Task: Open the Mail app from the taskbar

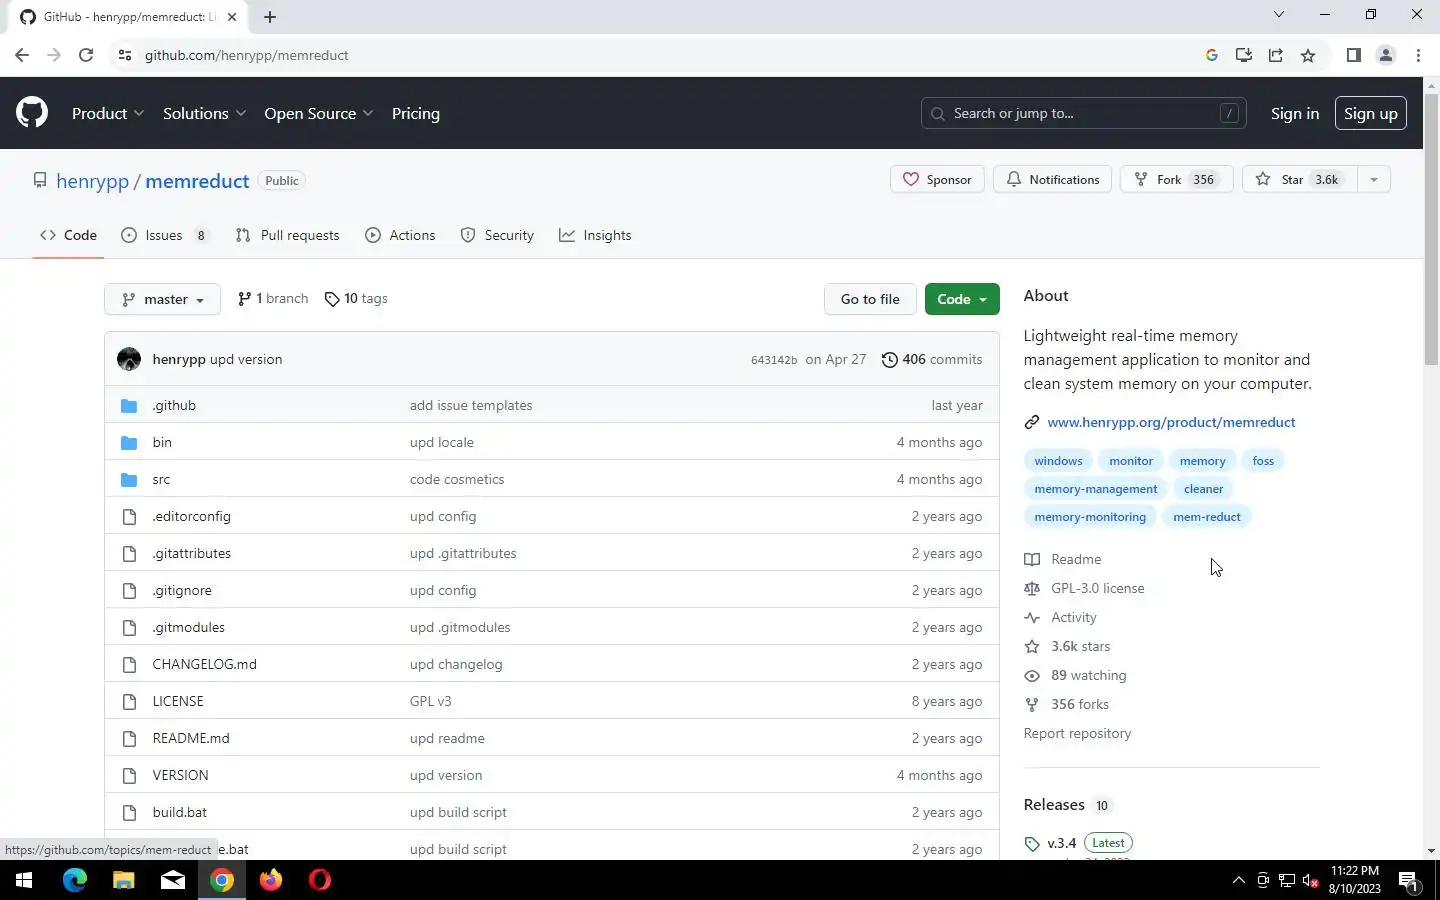Action: [x=173, y=880]
